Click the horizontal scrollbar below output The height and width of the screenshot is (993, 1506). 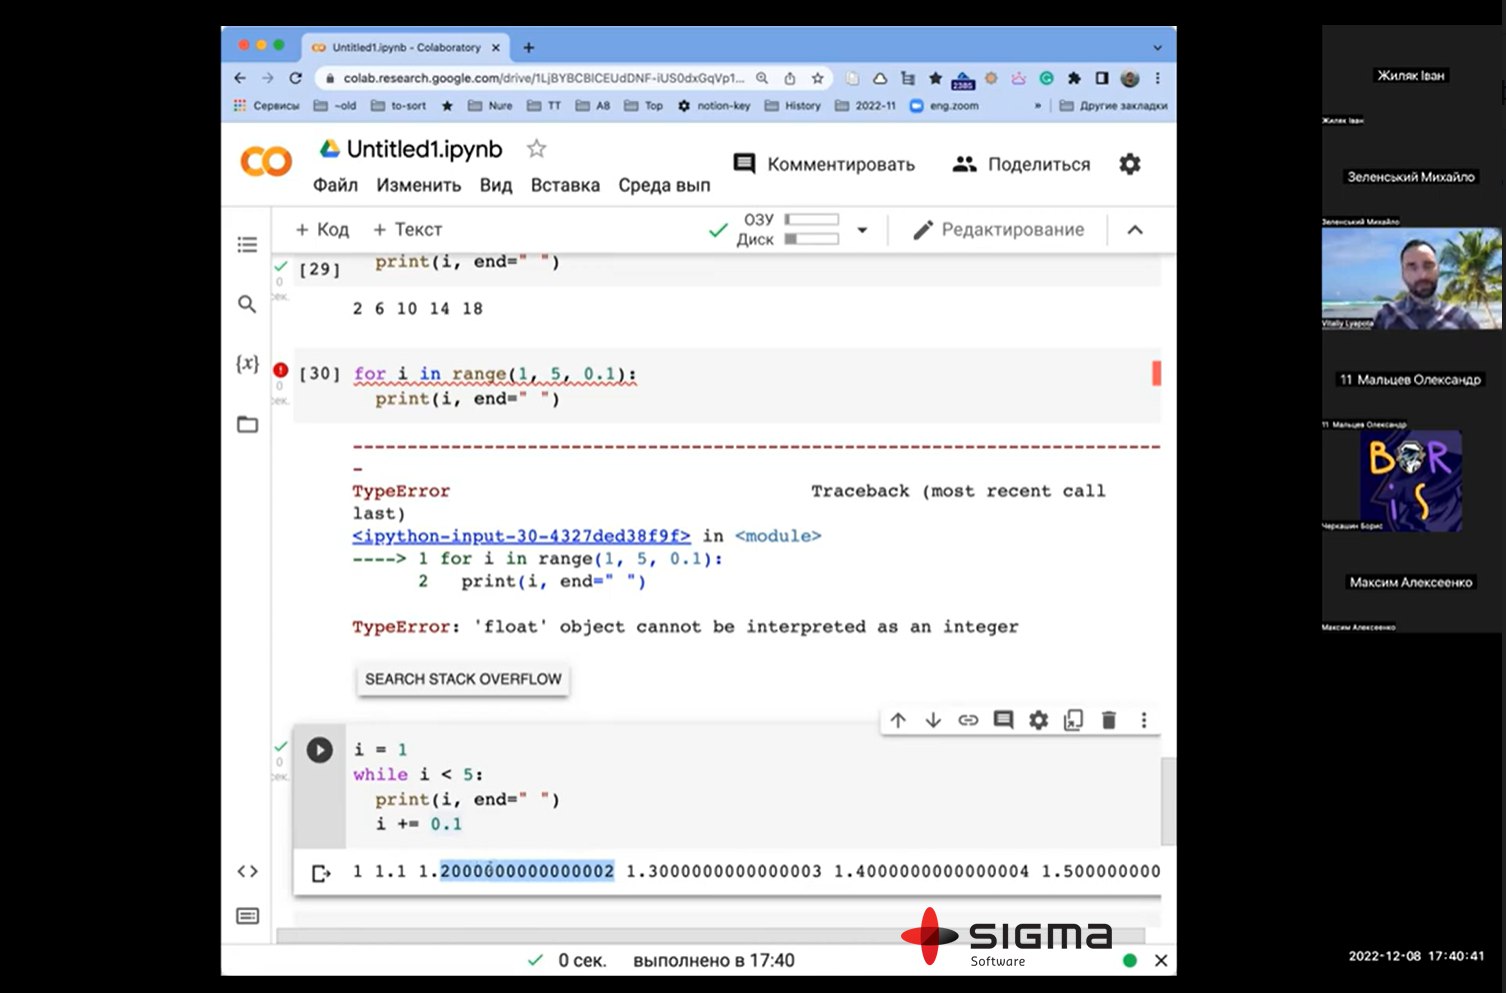pos(700,936)
